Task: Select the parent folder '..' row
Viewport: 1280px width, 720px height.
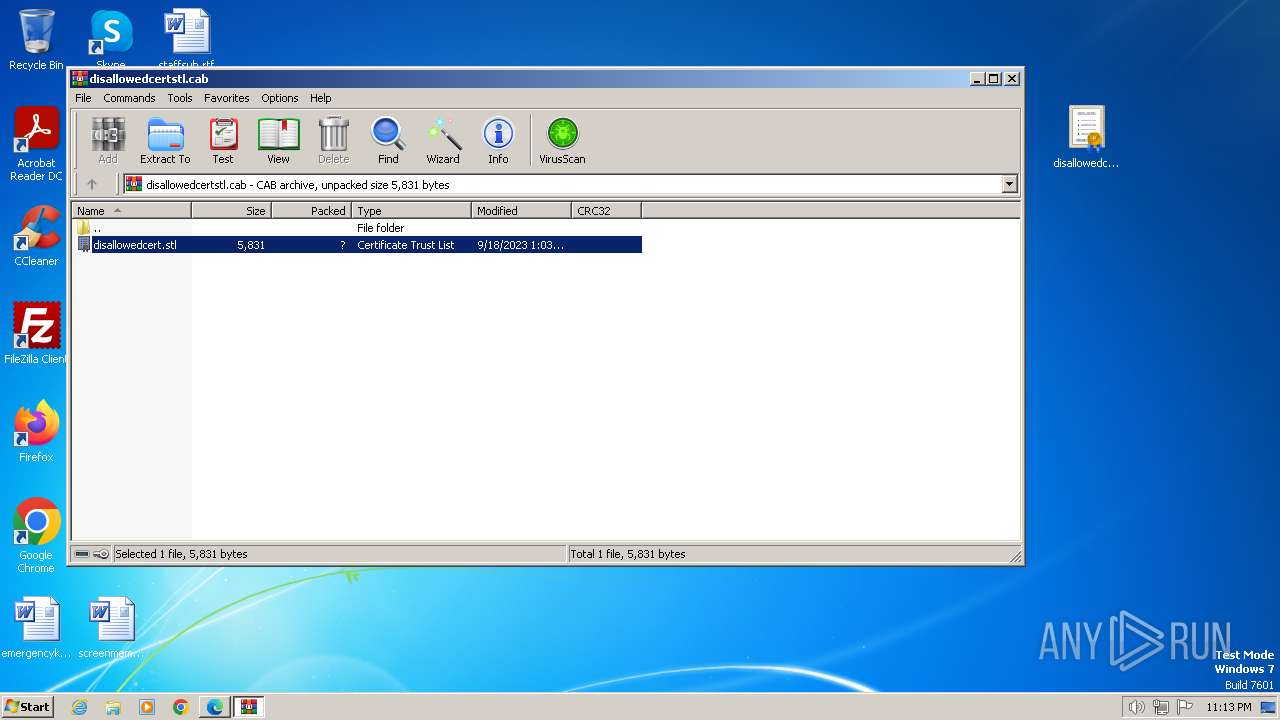Action: point(357,228)
